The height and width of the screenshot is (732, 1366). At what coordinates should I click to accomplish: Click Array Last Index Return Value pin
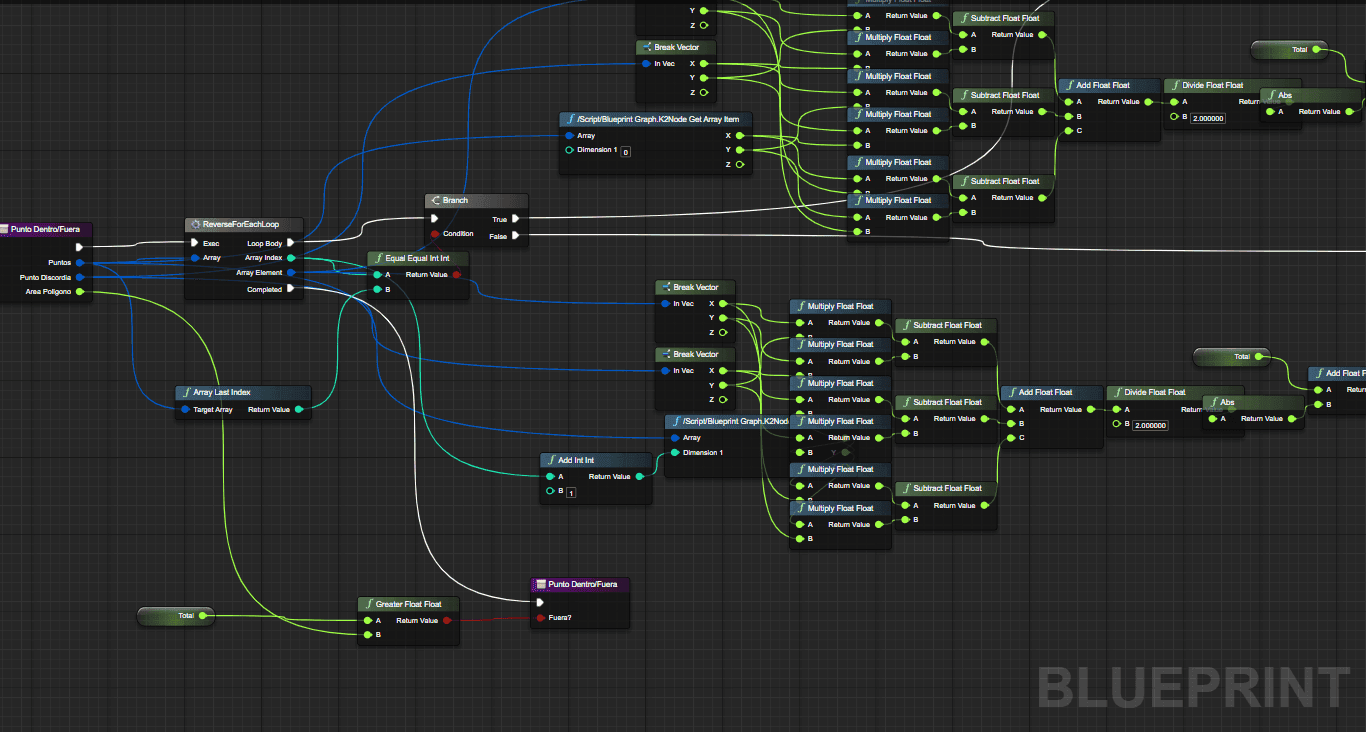(x=299, y=409)
